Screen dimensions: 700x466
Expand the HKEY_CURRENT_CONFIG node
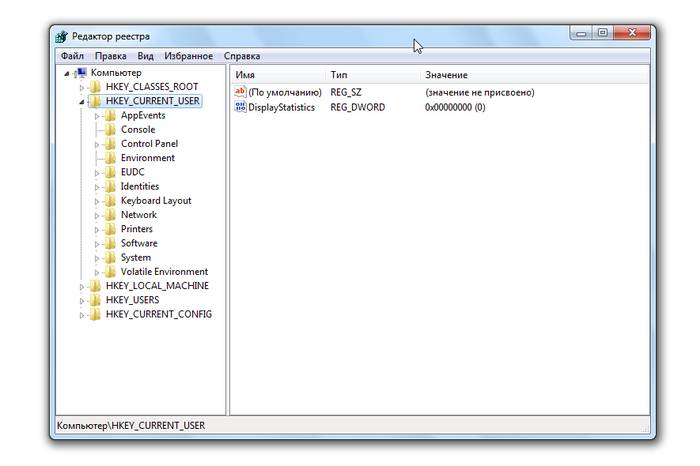tap(82, 314)
